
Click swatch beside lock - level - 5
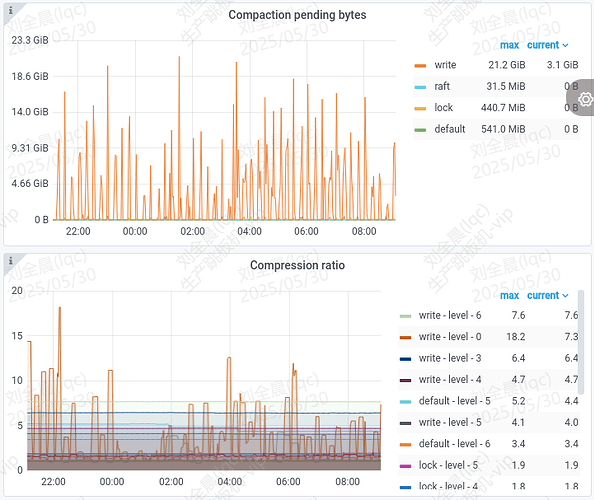point(405,466)
